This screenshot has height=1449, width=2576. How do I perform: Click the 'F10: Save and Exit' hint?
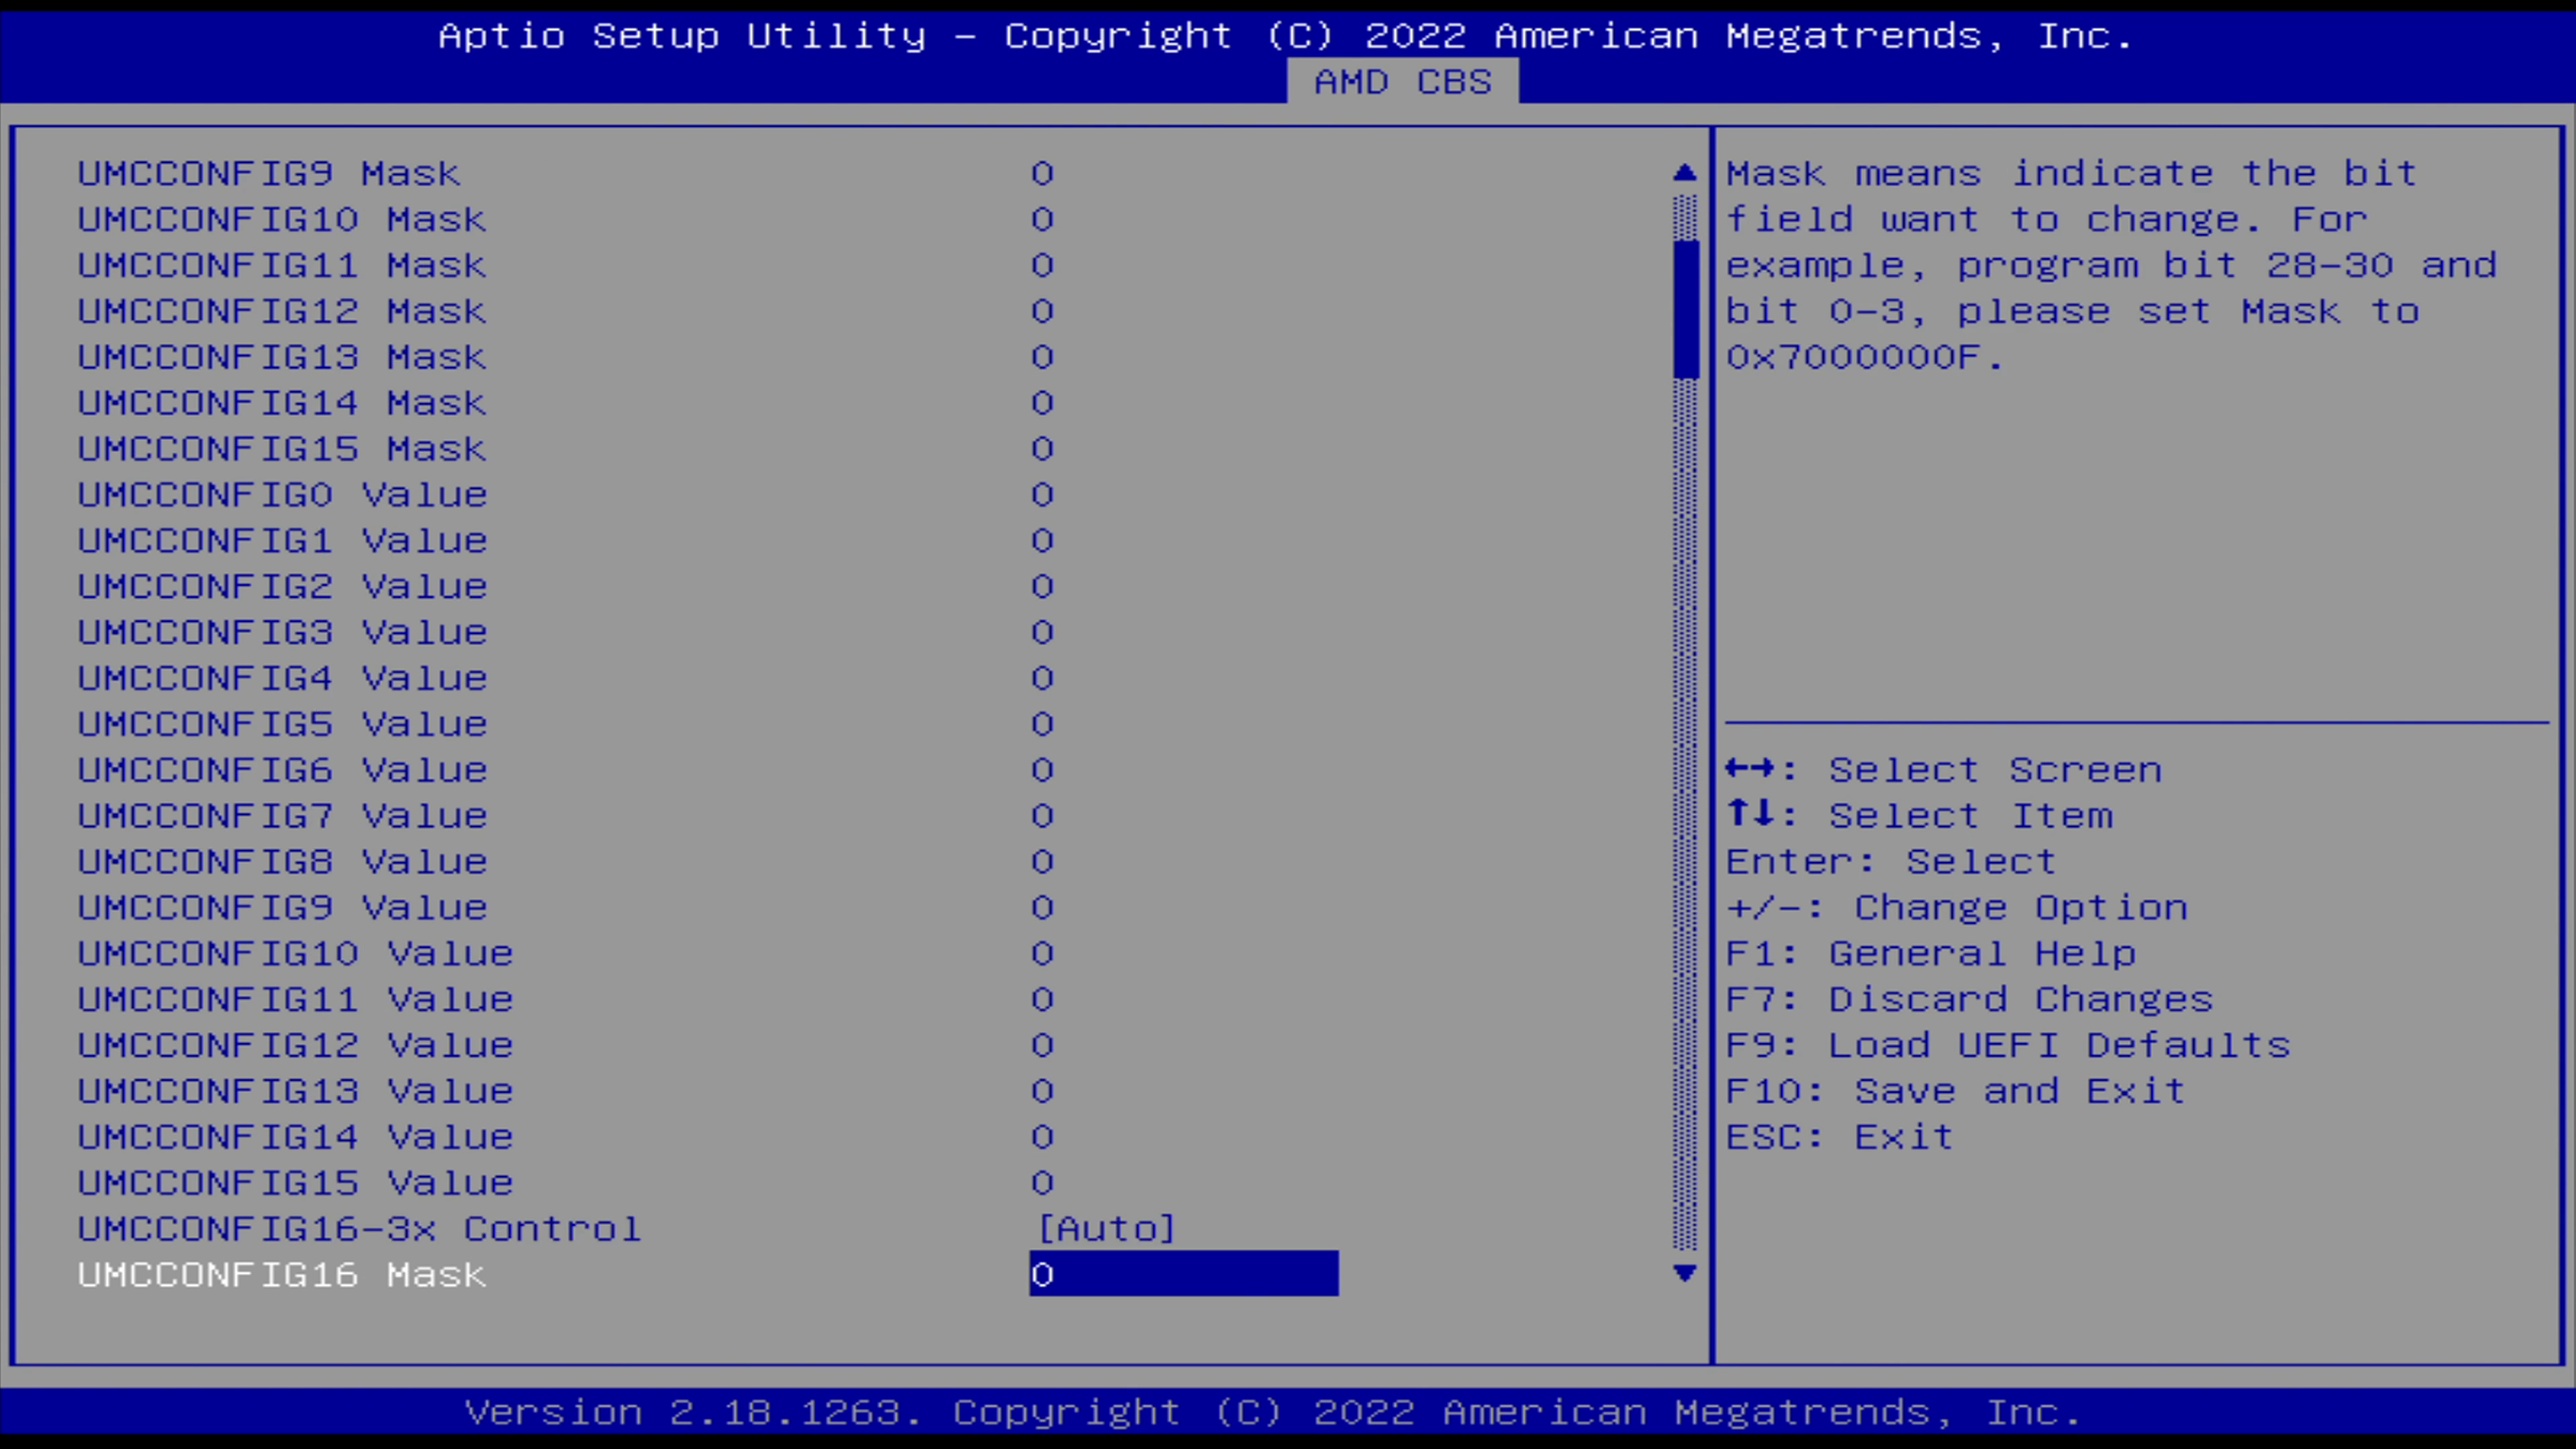click(1956, 1091)
